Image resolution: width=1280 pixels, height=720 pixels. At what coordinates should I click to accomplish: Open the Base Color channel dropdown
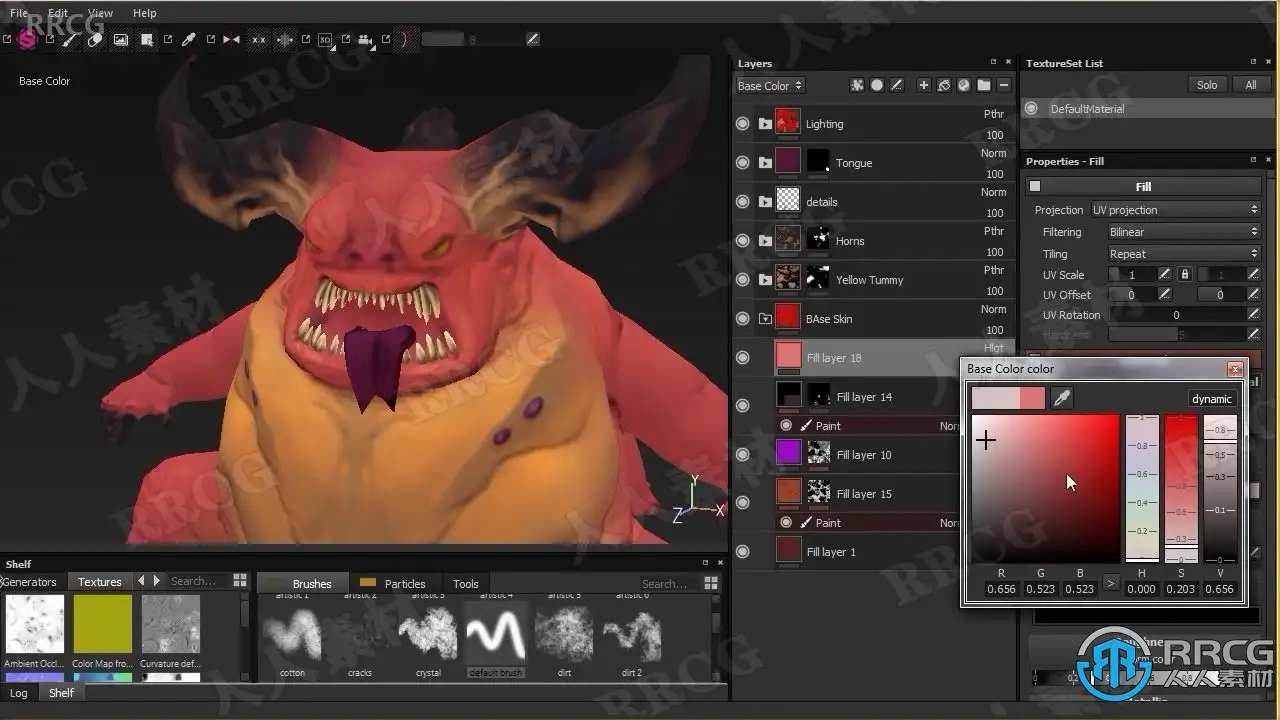(x=770, y=86)
